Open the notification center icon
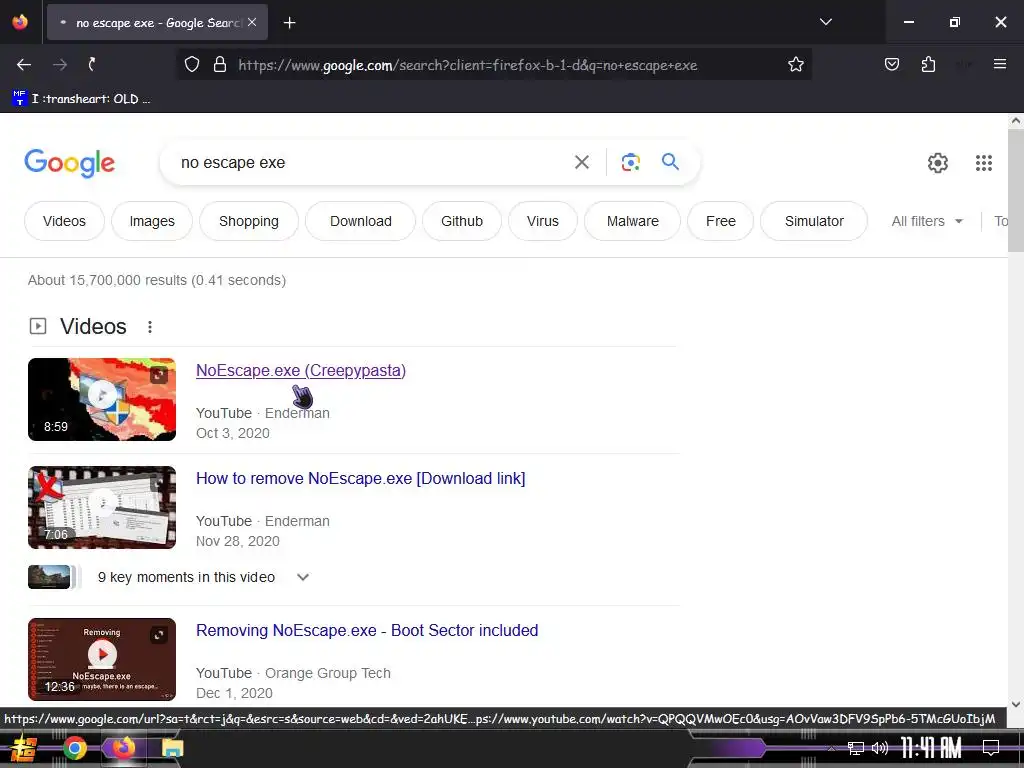The width and height of the screenshot is (1024, 768). [991, 748]
